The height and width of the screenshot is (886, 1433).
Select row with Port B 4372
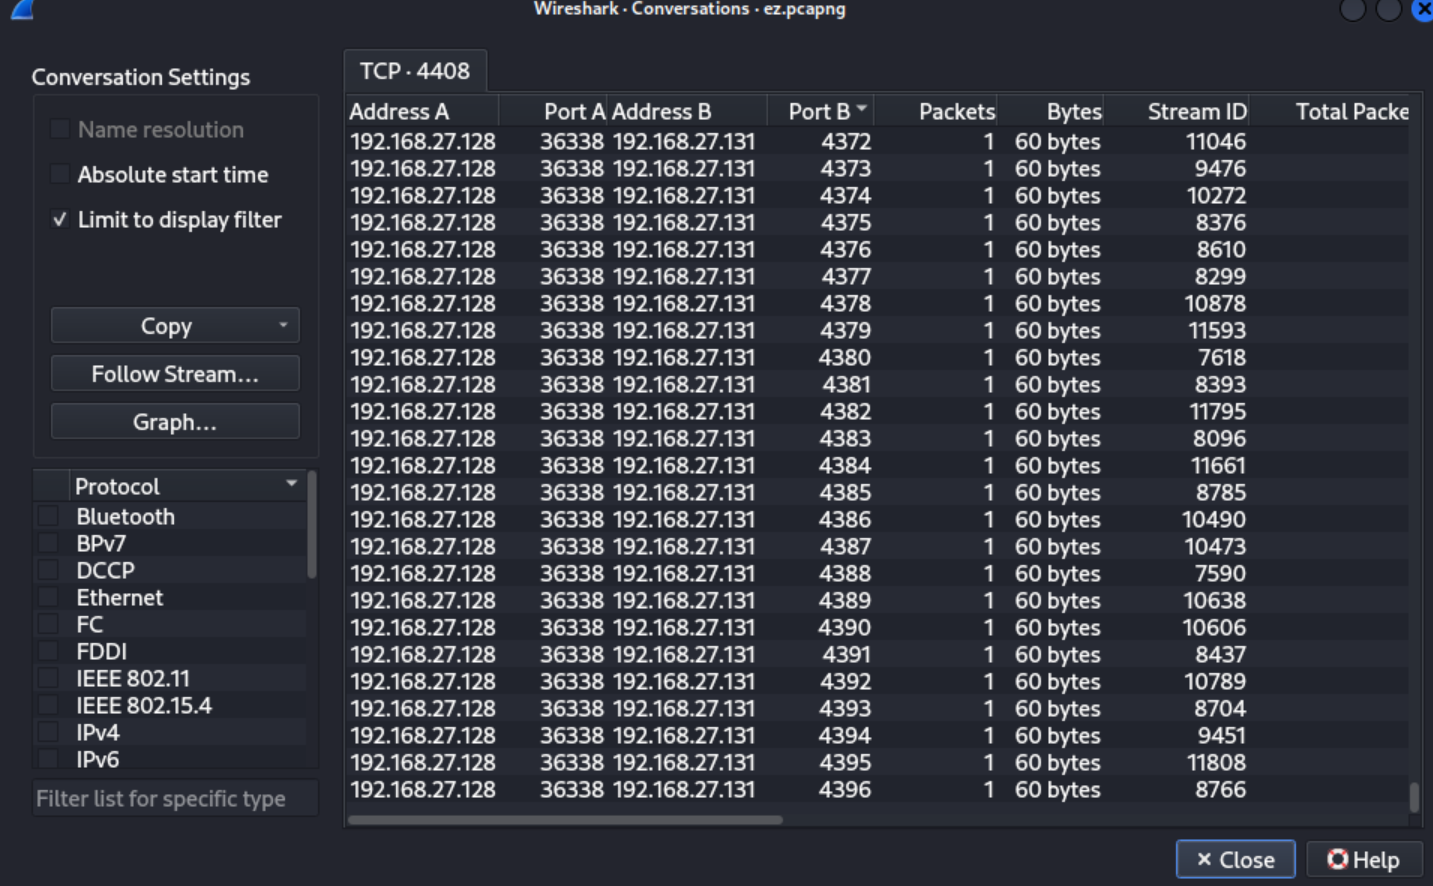[878, 141]
